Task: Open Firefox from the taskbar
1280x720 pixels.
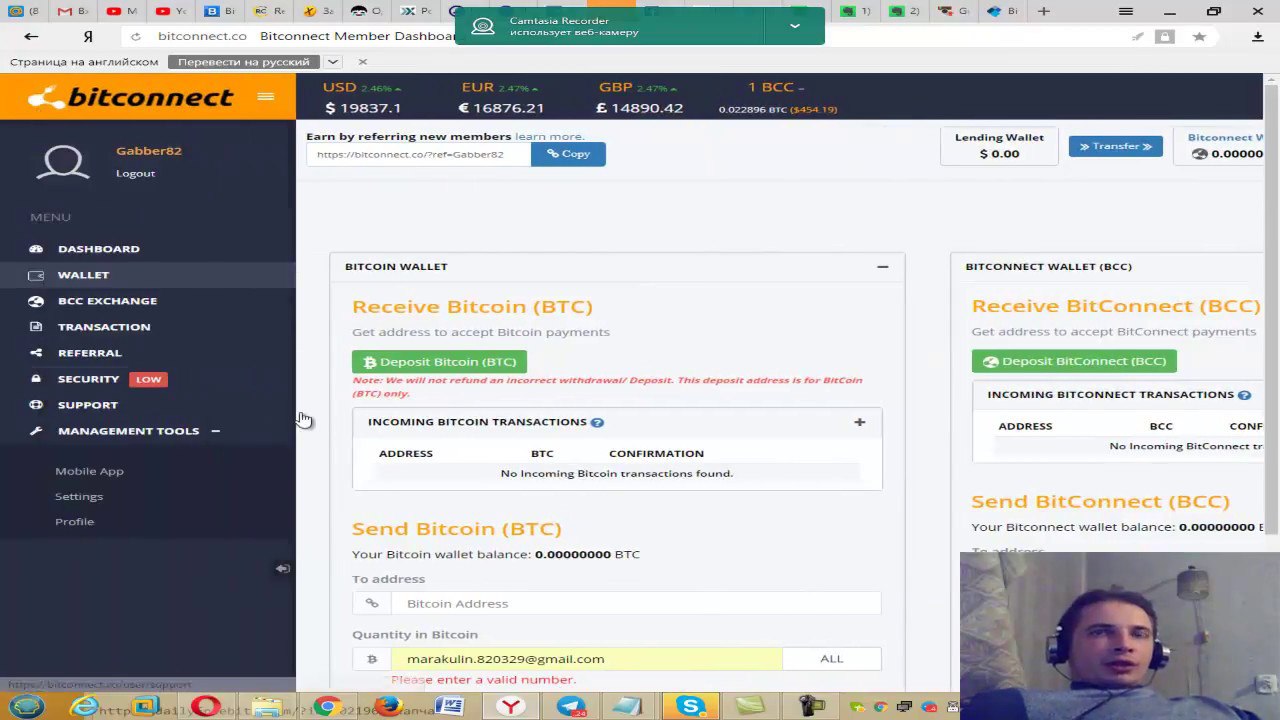Action: [388, 707]
